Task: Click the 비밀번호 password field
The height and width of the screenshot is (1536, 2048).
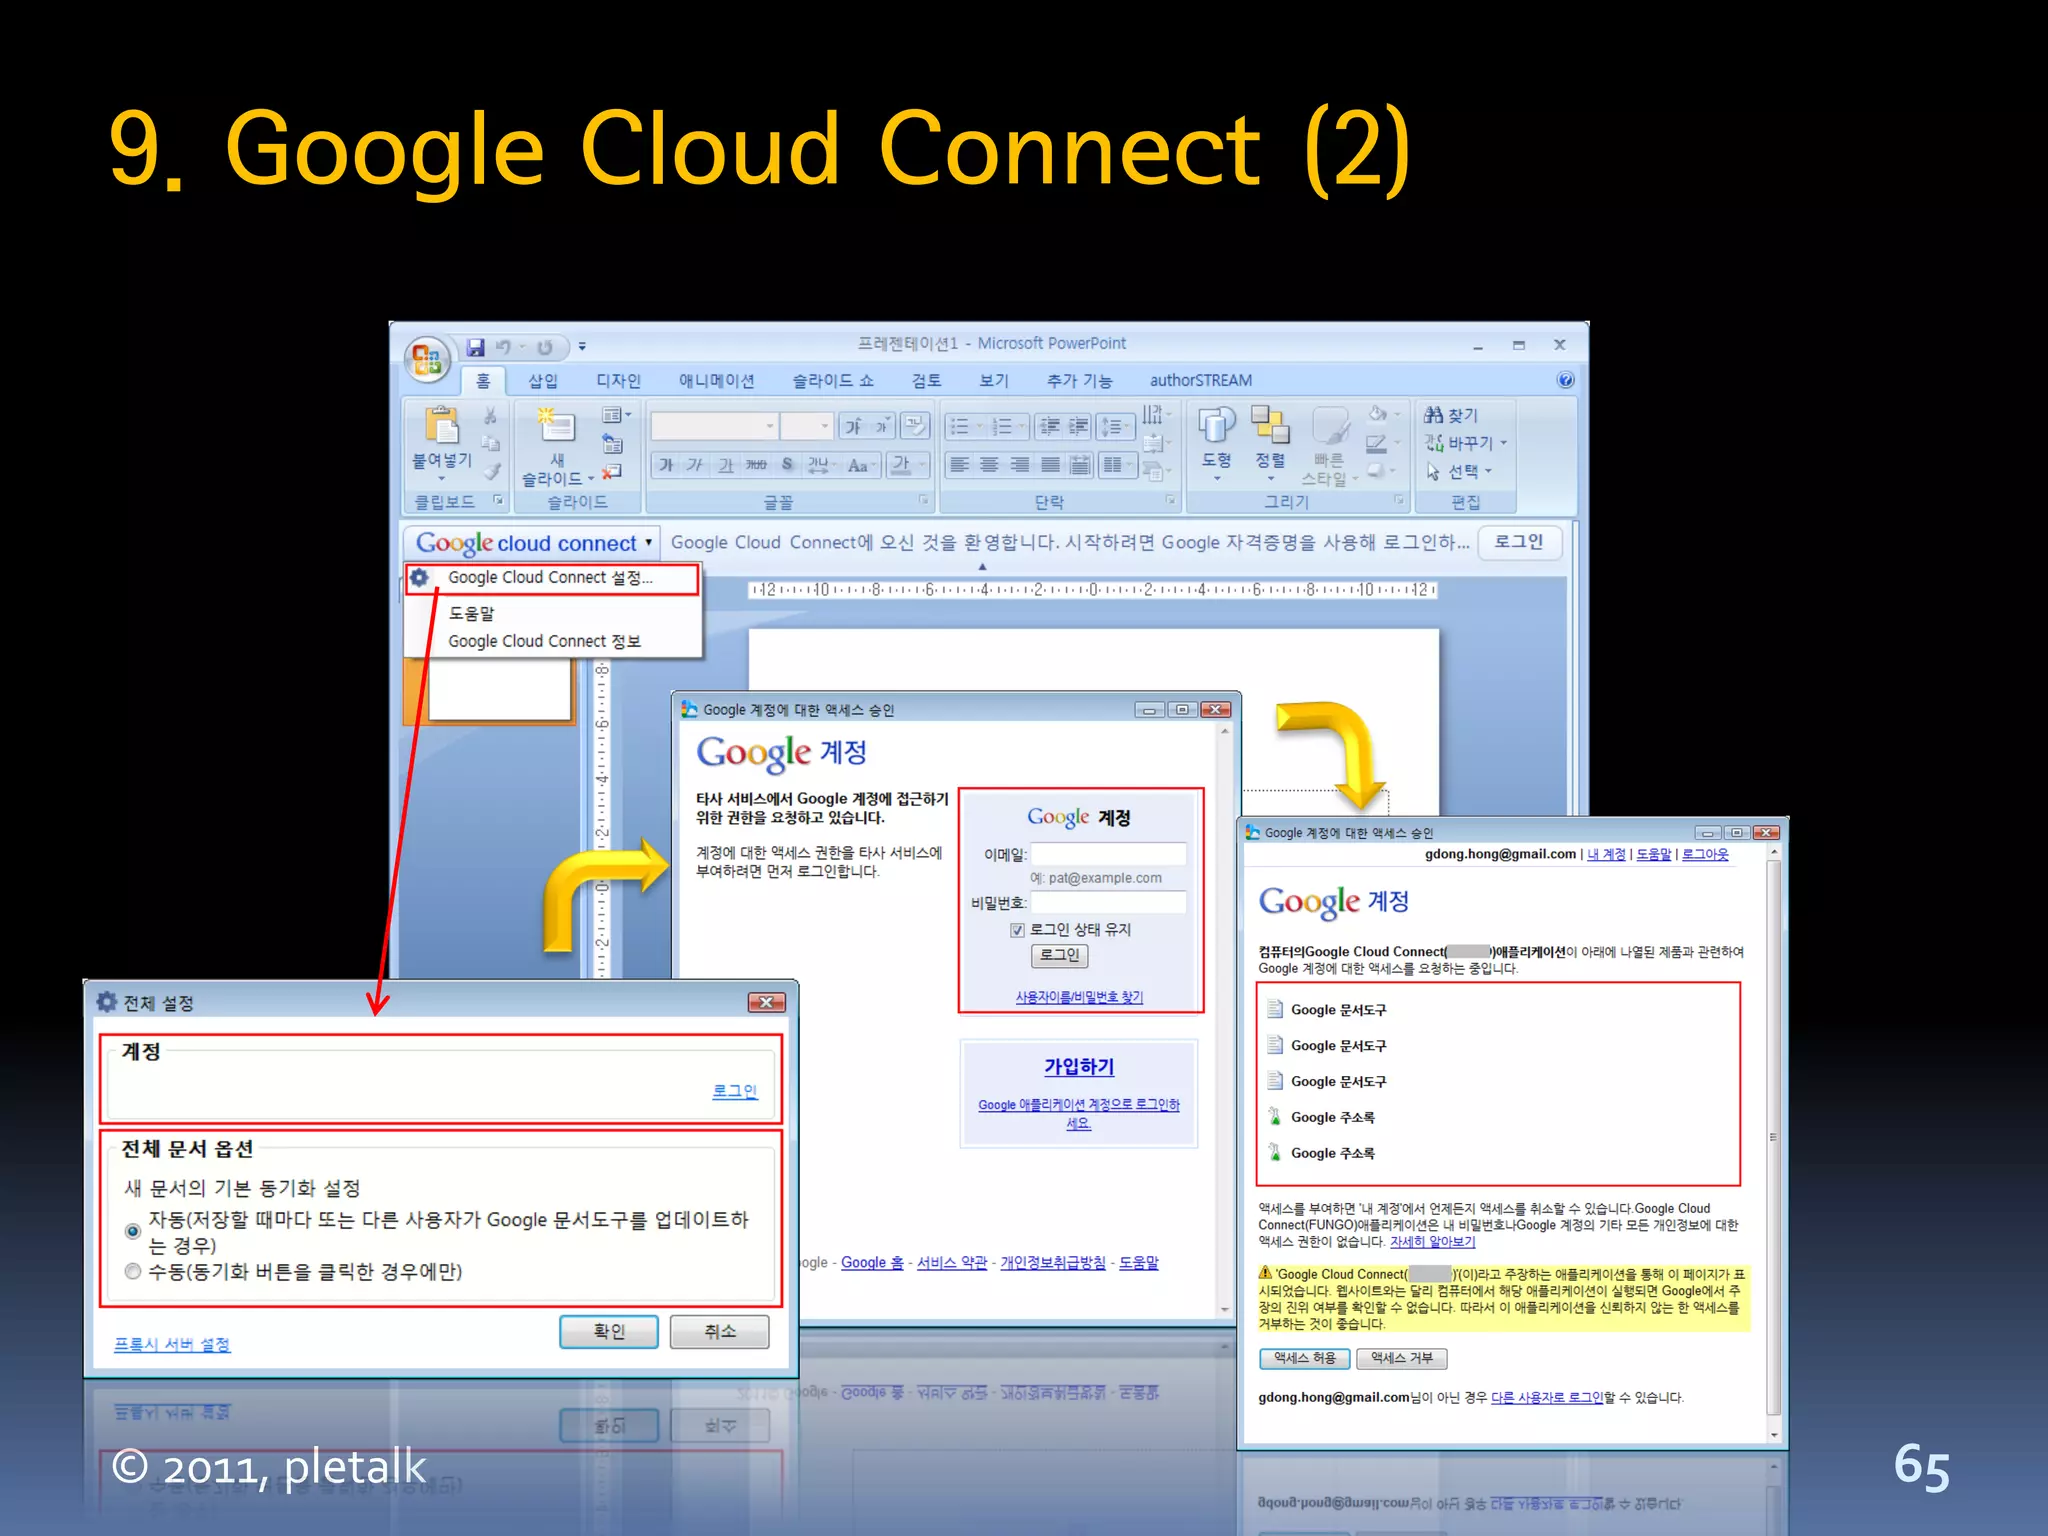Action: tap(1109, 902)
